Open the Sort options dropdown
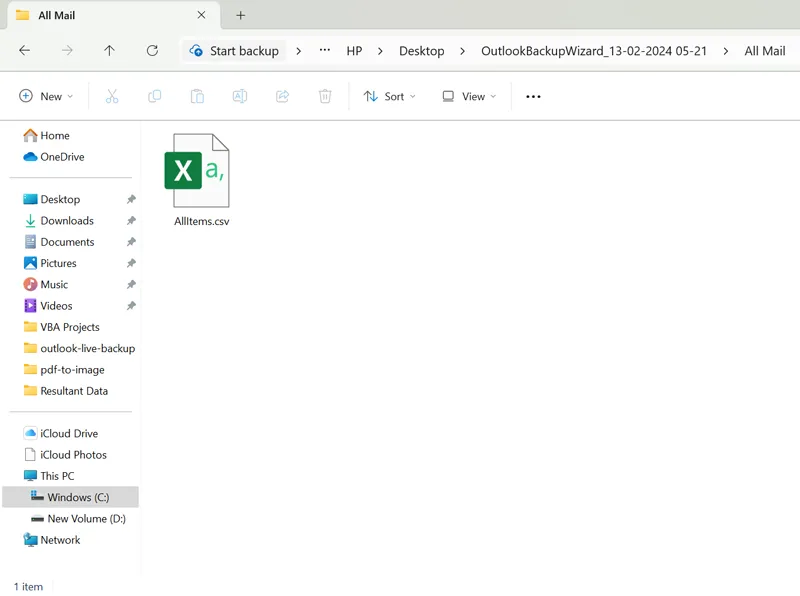Screen dimensions: 800x596 [x=390, y=96]
